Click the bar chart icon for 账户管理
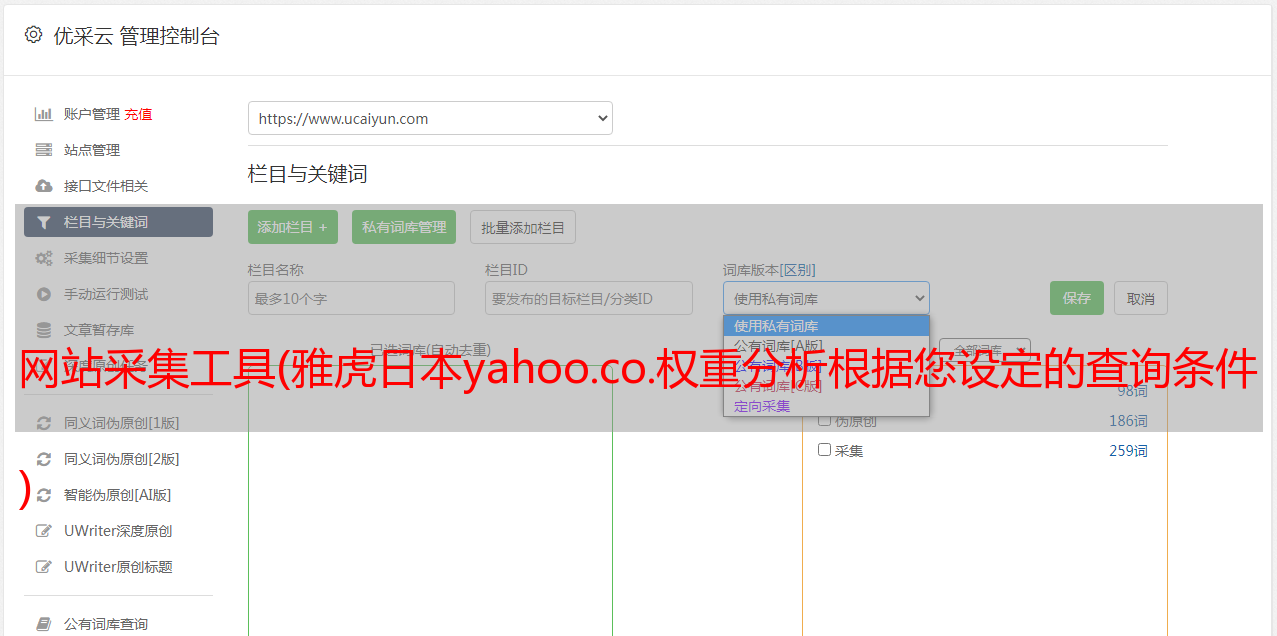Image resolution: width=1277 pixels, height=636 pixels. point(44,114)
